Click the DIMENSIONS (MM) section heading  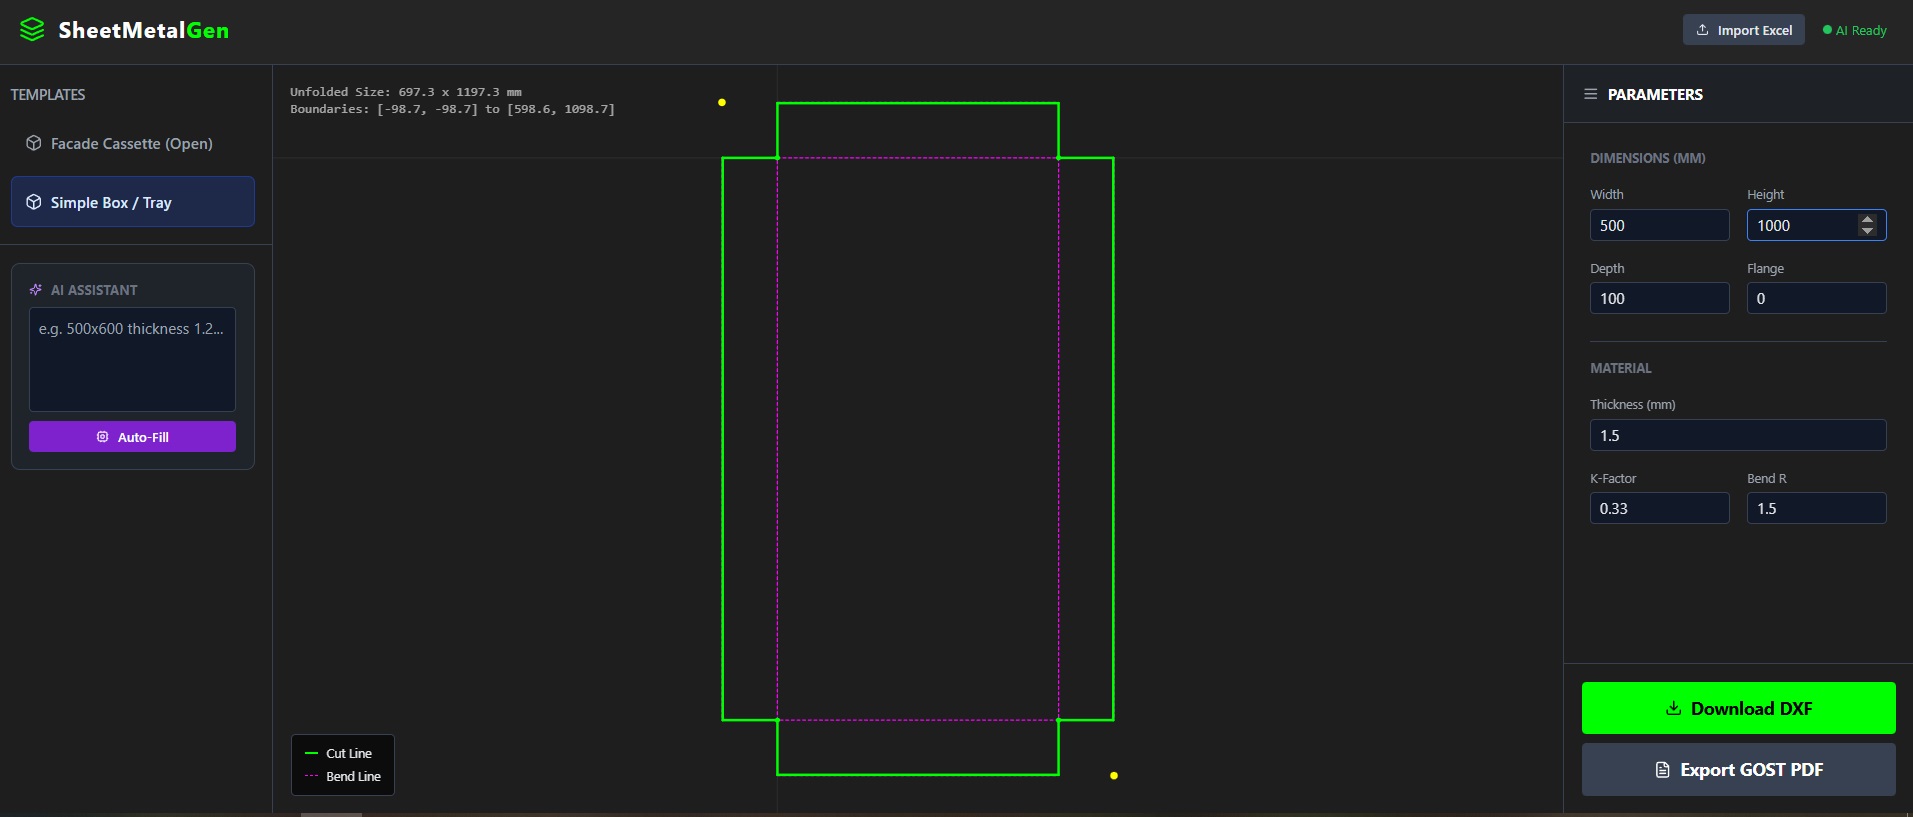tap(1648, 158)
